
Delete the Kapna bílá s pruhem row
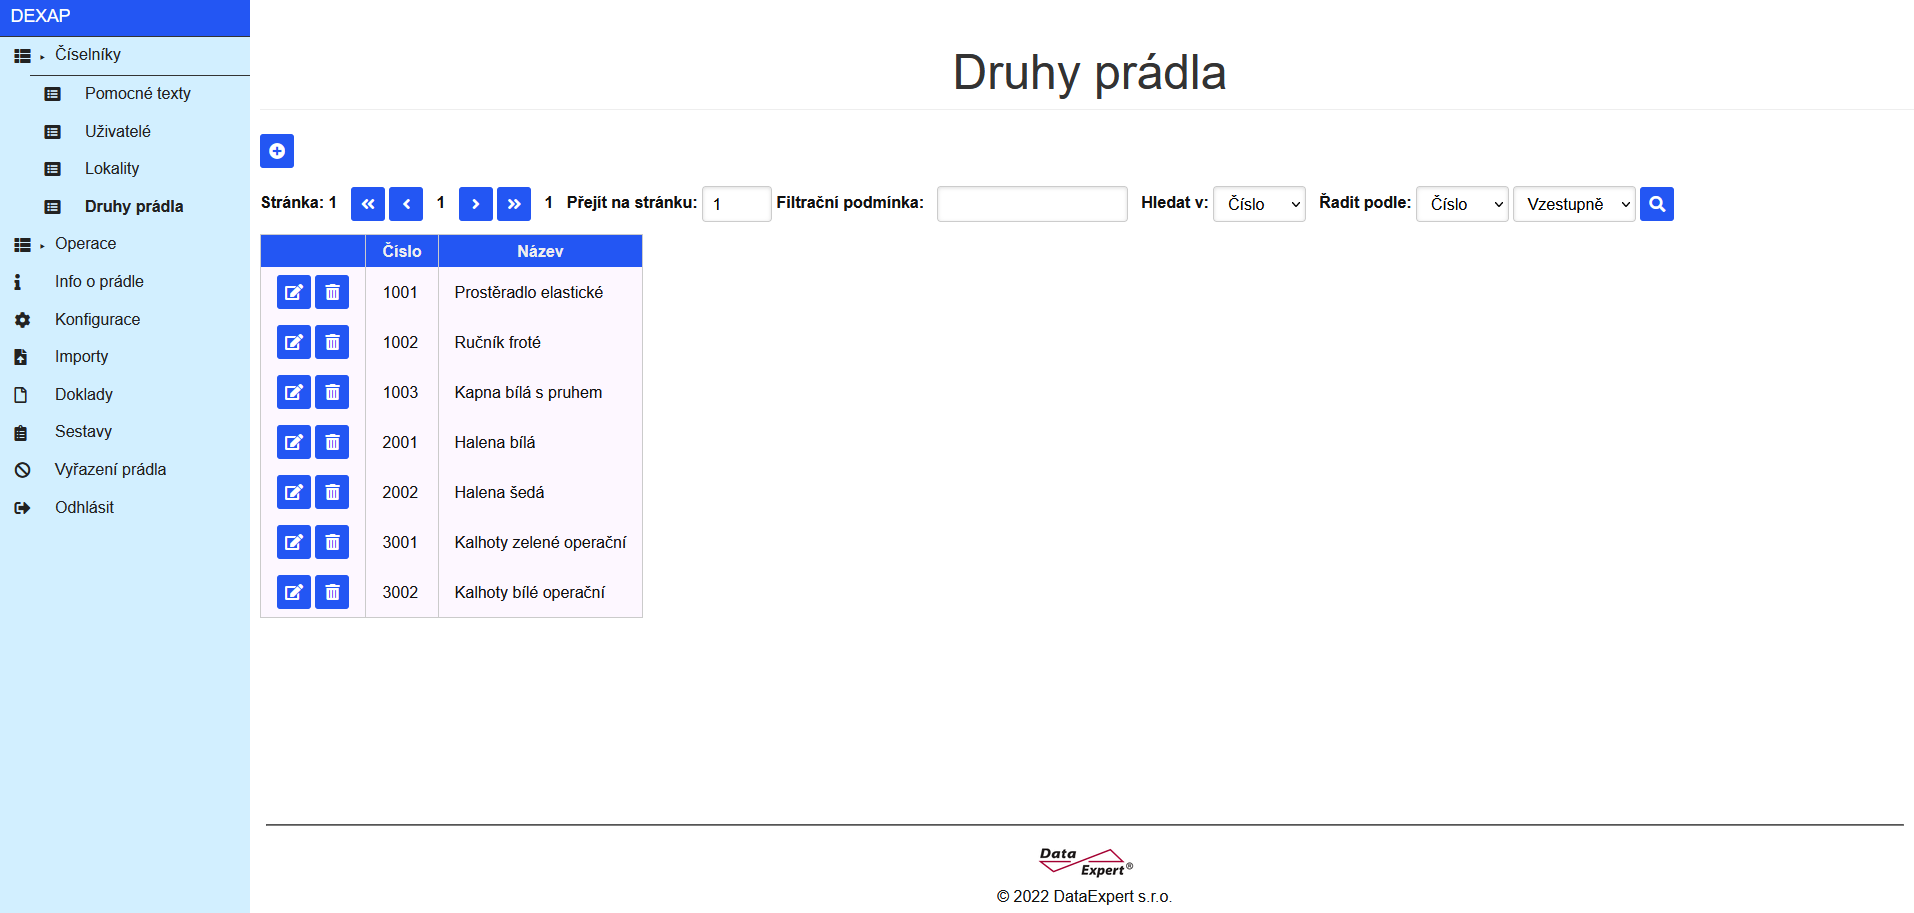point(332,392)
